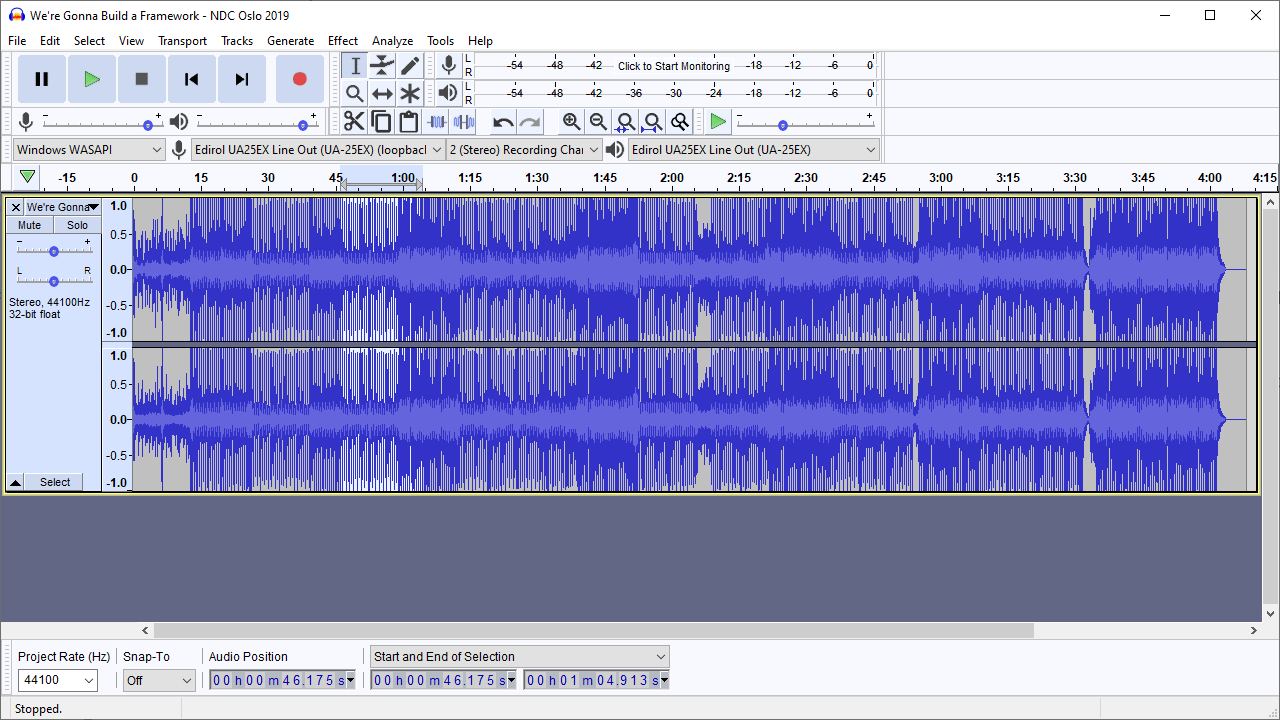Open the Audio Position time format arrow

click(350, 680)
